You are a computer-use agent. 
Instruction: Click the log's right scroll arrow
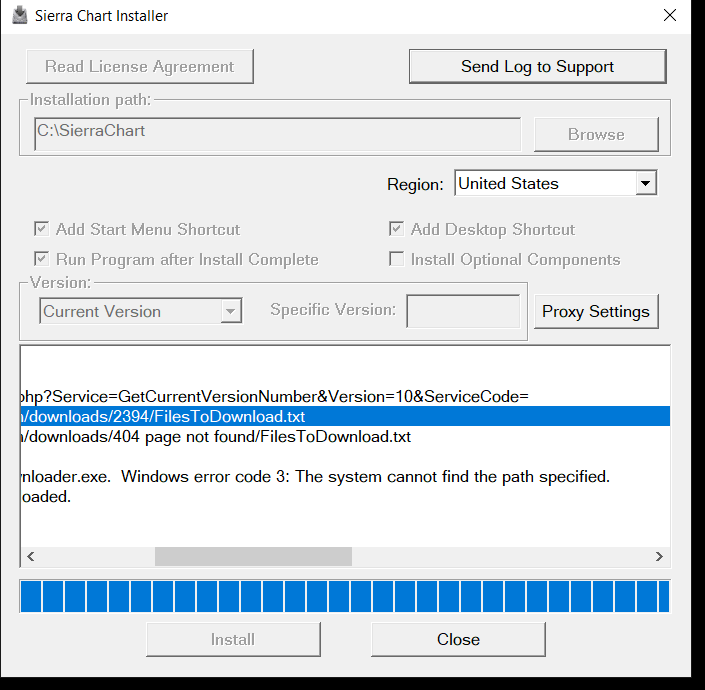pyautogui.click(x=659, y=556)
